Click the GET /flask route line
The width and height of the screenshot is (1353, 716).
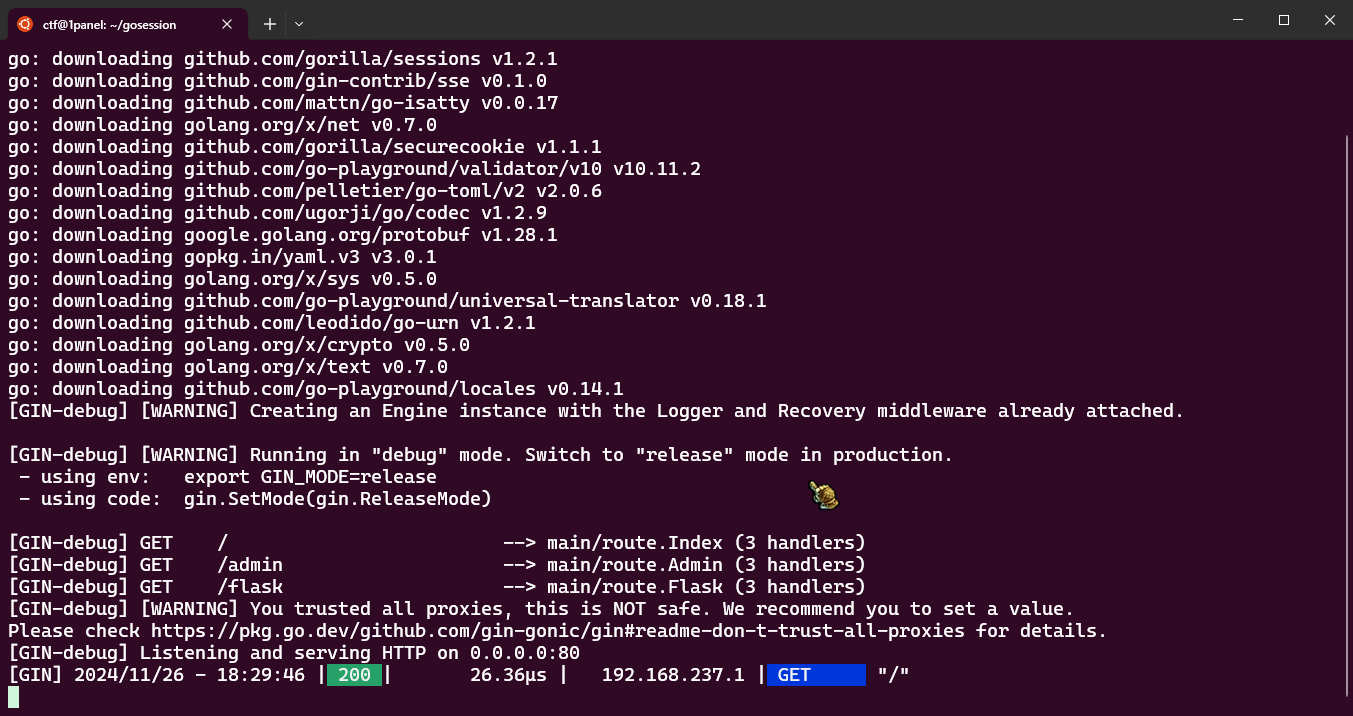[437, 587]
